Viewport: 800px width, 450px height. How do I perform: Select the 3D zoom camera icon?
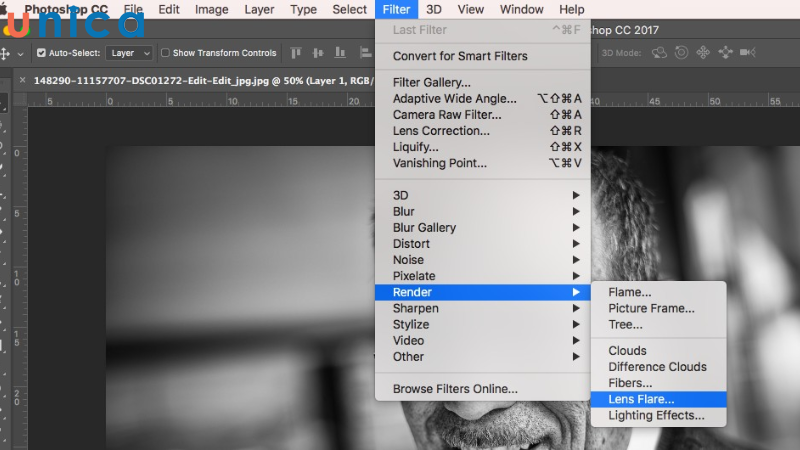click(x=747, y=53)
